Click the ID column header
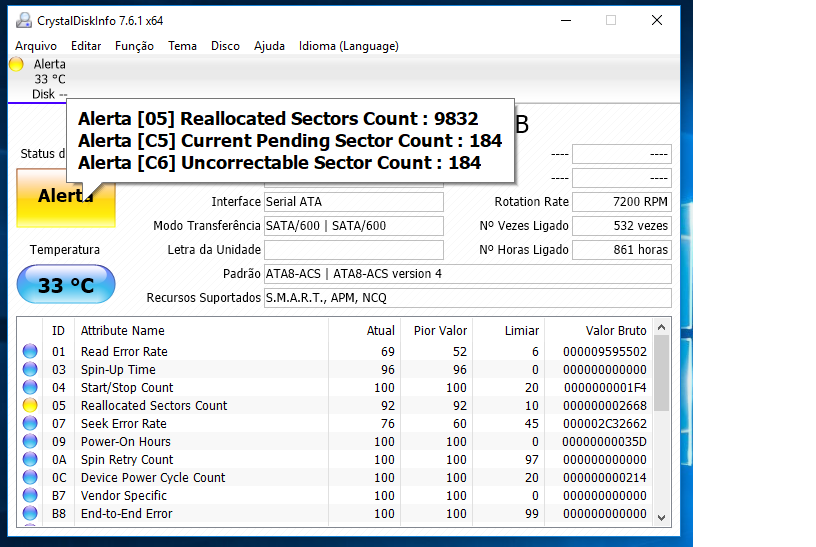 click(x=58, y=330)
